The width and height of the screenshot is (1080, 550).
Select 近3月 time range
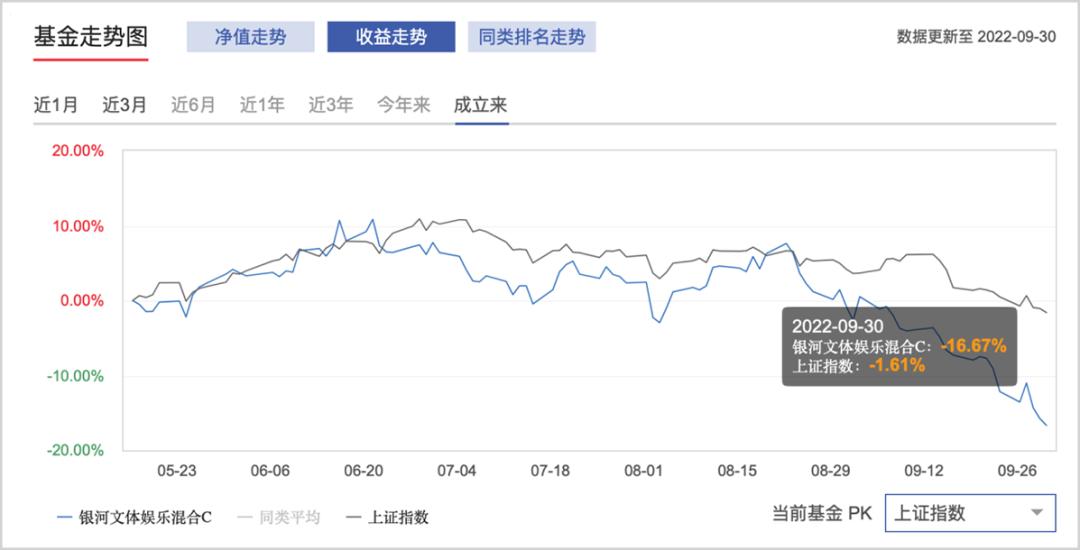click(x=124, y=104)
